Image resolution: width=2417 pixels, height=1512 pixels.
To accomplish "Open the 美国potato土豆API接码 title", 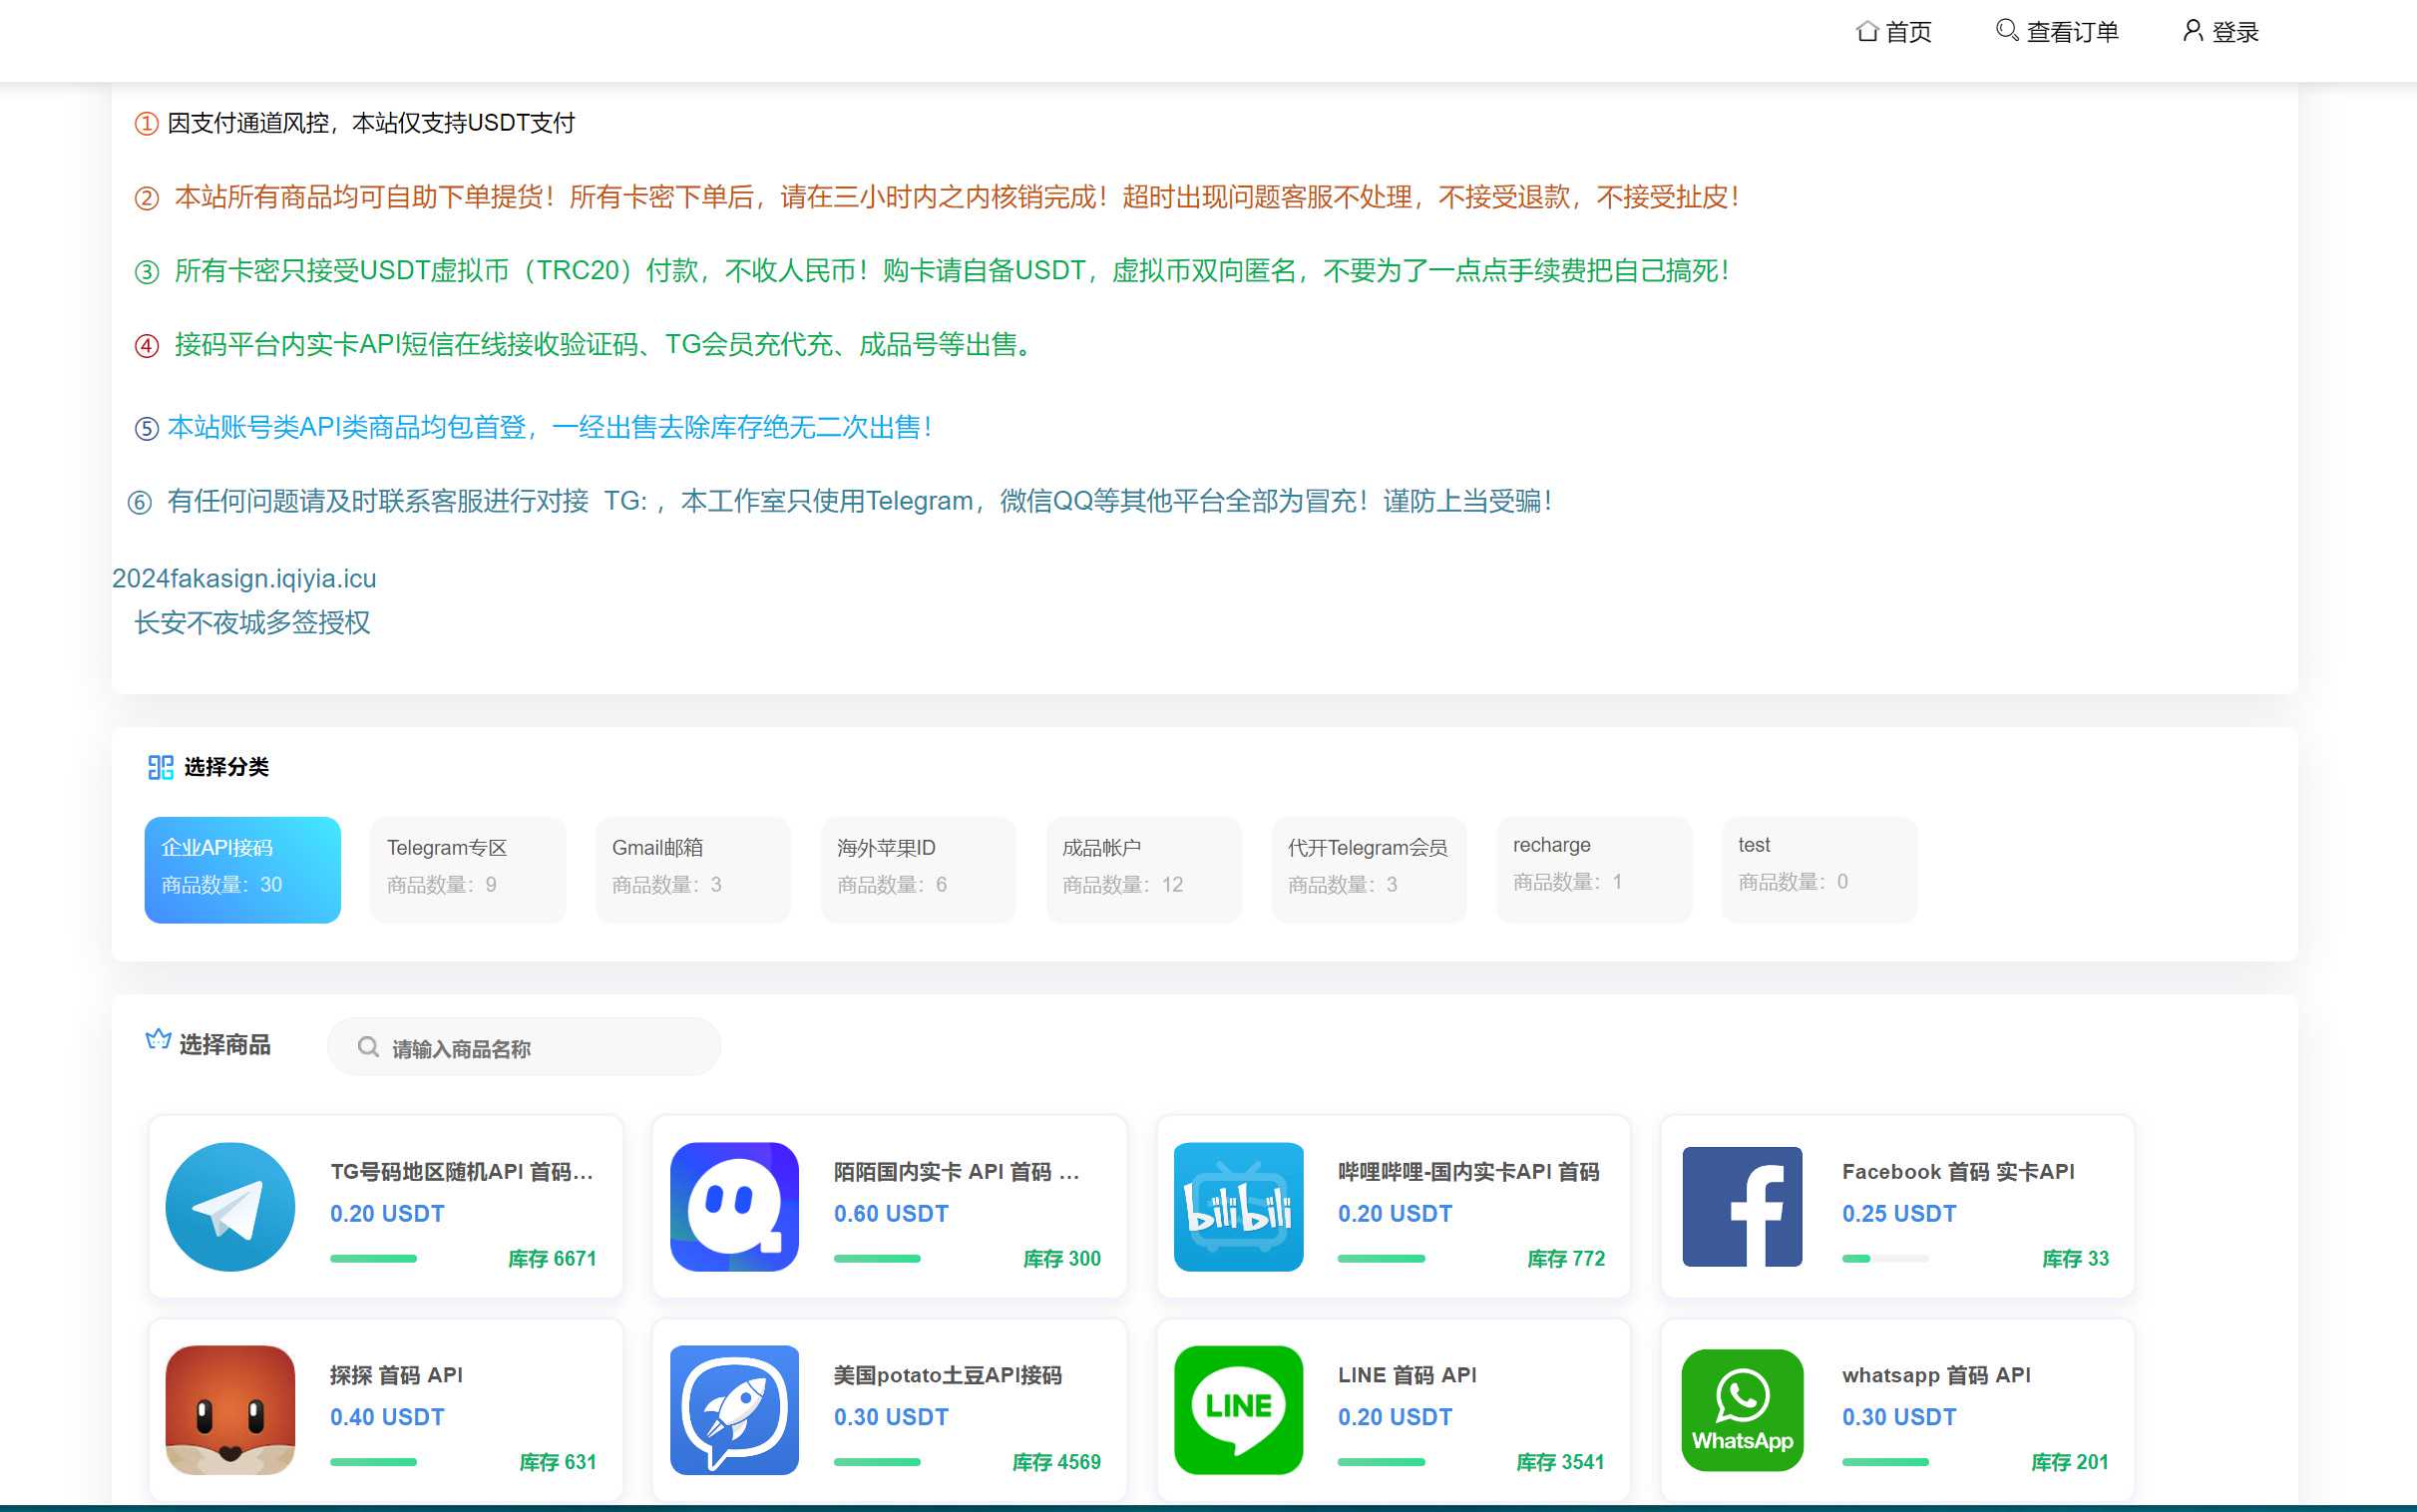I will [948, 1375].
